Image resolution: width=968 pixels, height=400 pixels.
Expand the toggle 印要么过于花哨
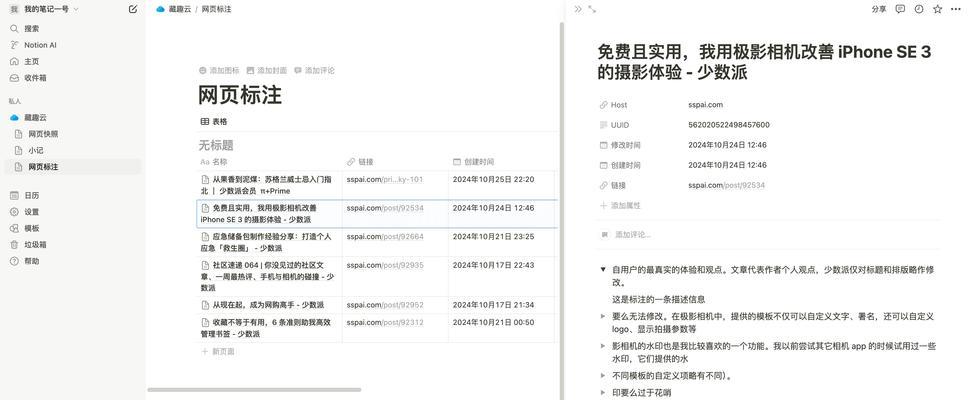click(603, 393)
